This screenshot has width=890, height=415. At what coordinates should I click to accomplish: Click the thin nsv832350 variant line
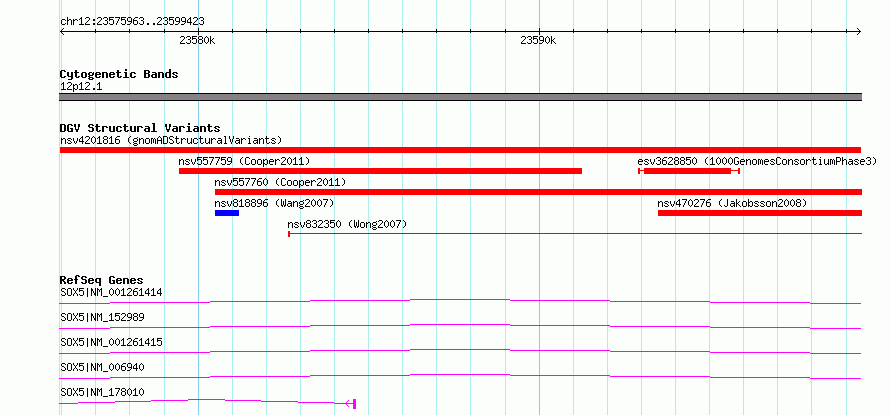pyautogui.click(x=575, y=234)
